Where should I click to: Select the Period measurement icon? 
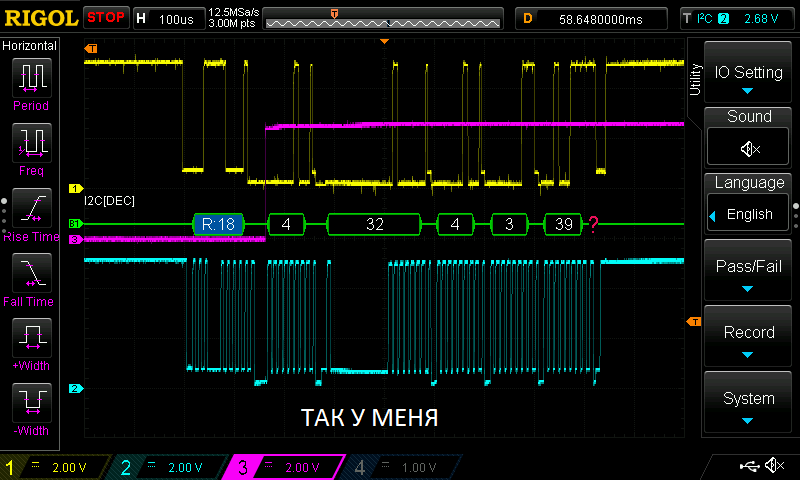[31, 77]
